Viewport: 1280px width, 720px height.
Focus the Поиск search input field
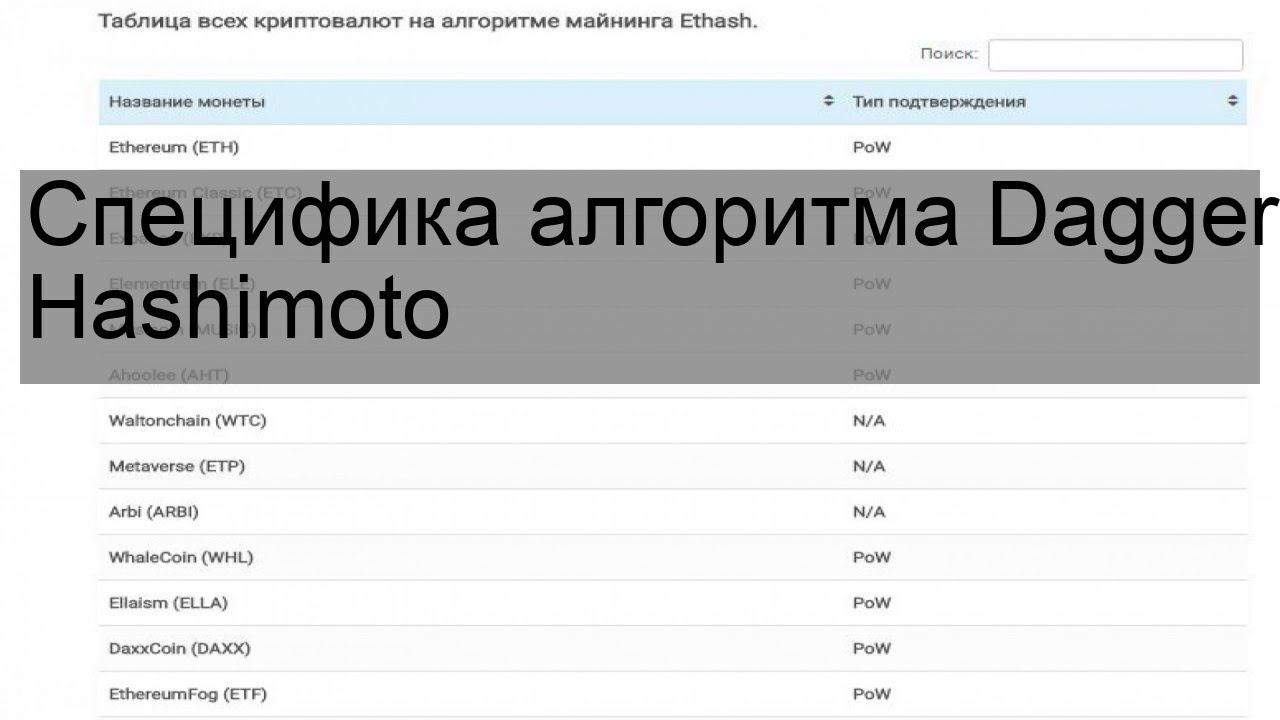click(x=1115, y=55)
